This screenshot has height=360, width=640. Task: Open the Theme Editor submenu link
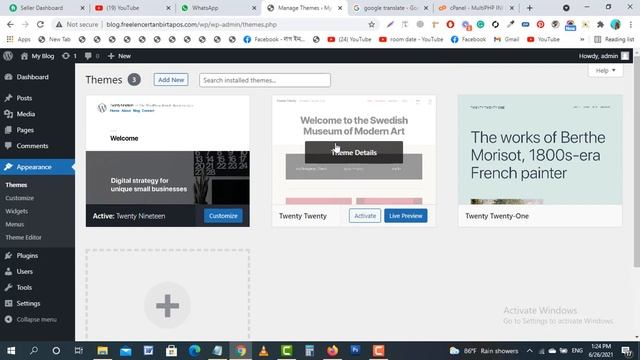point(23,237)
